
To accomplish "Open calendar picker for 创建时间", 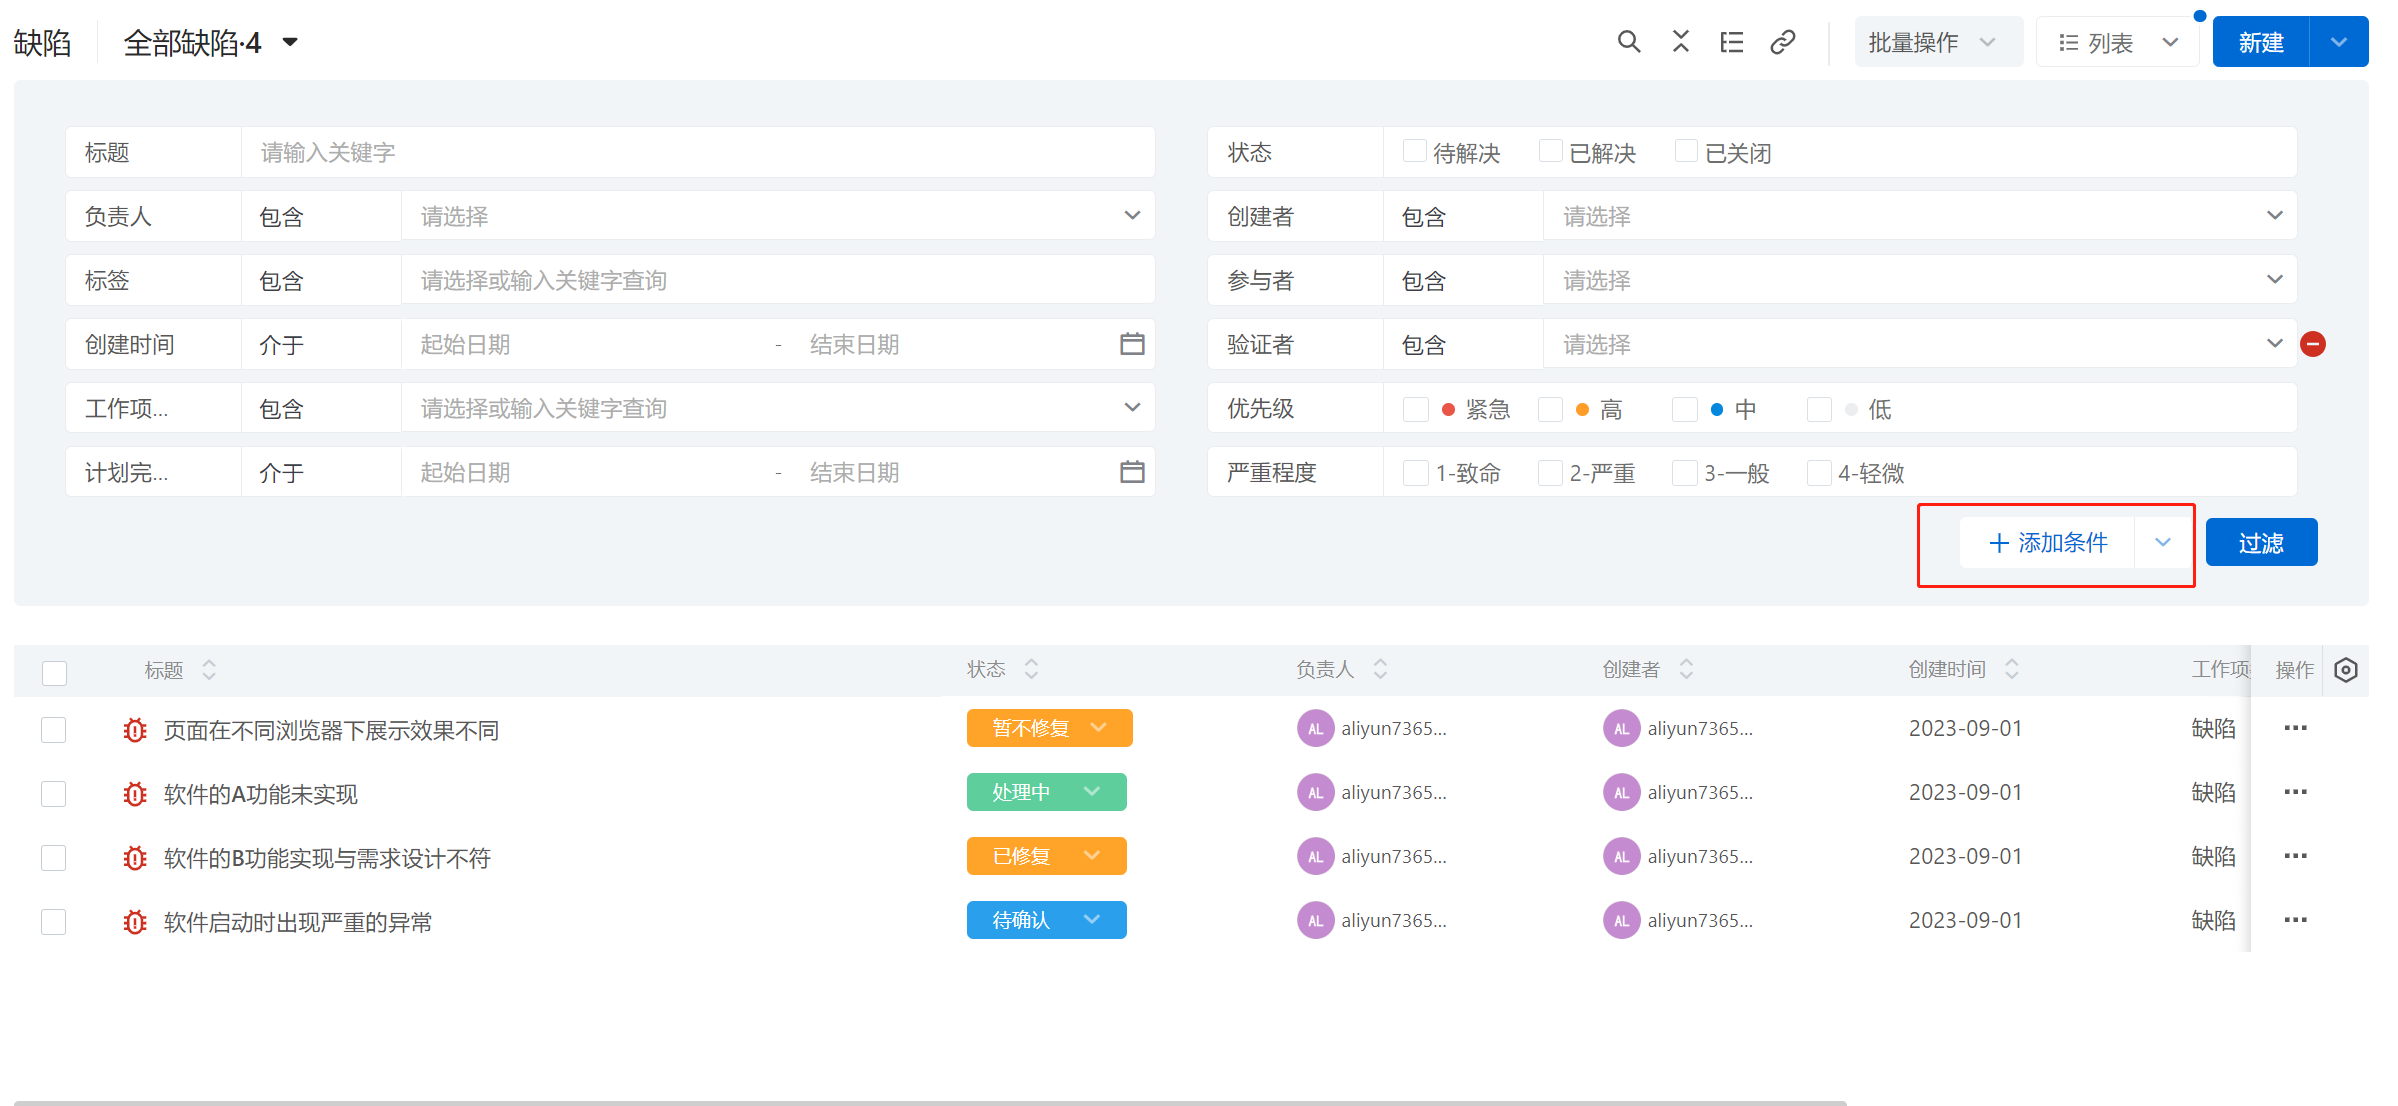I will [x=1132, y=344].
